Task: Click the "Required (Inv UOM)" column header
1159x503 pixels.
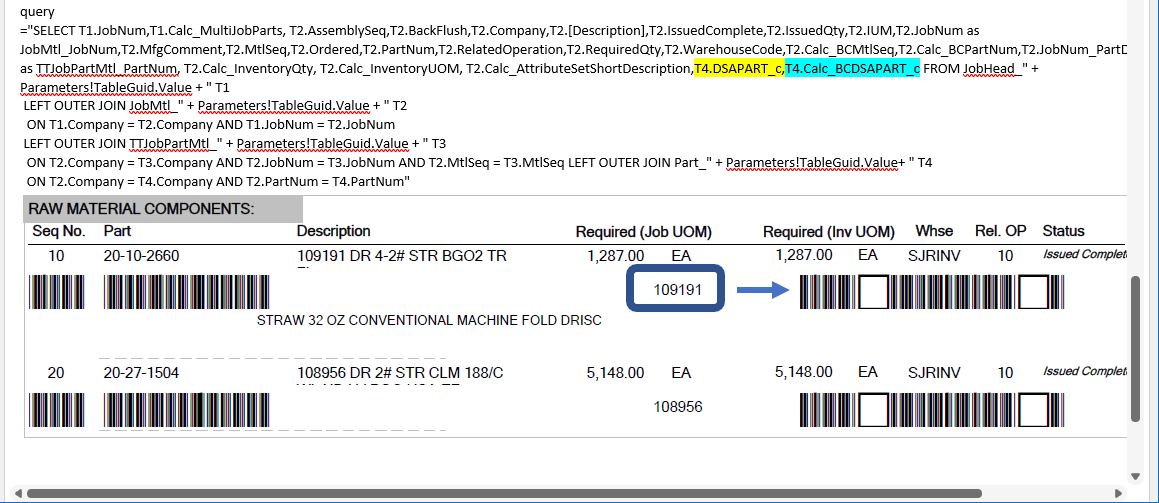Action: 829,233
